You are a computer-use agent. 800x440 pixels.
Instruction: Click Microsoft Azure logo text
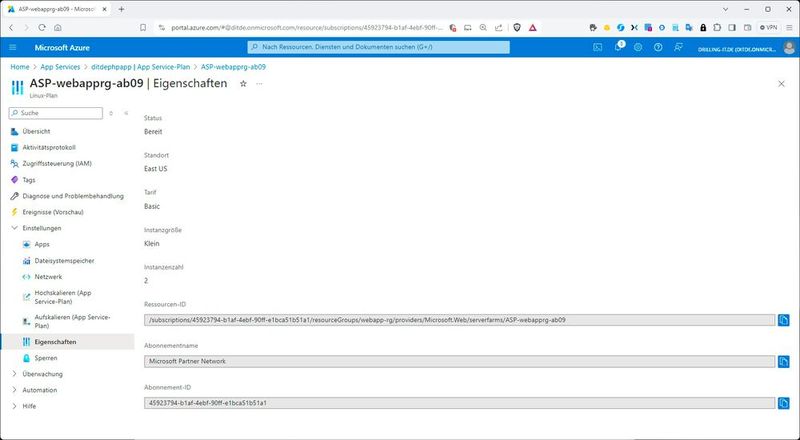tap(62, 47)
